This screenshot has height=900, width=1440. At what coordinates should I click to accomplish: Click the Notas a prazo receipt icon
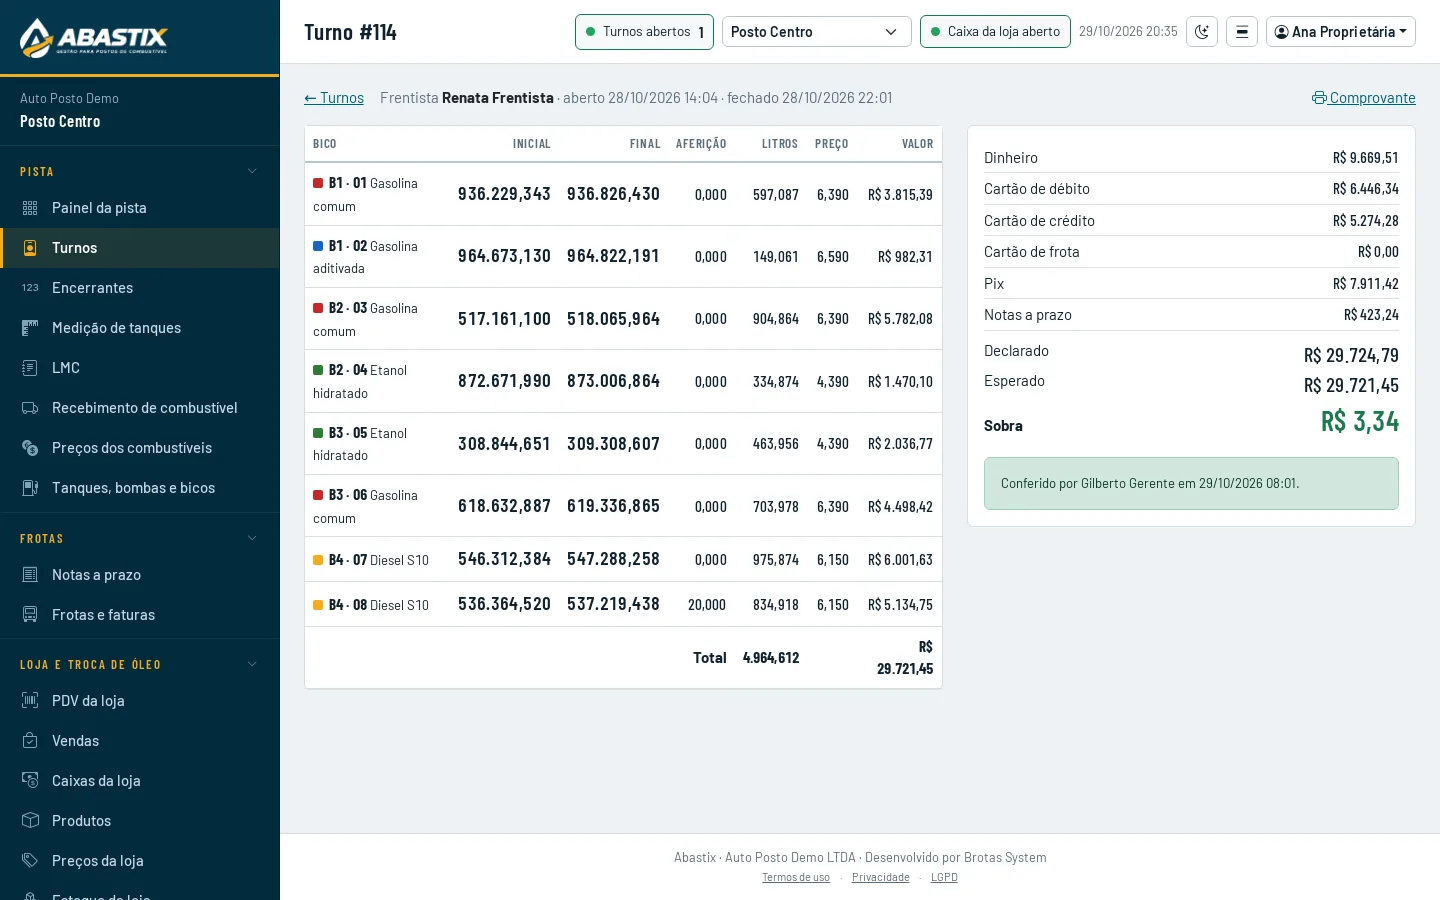[30, 575]
